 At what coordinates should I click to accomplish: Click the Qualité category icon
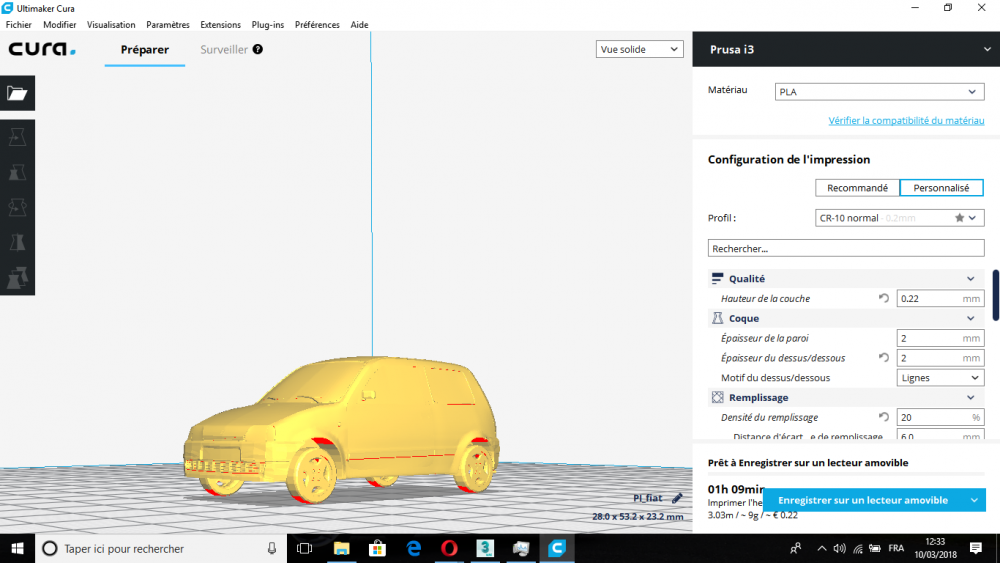tap(717, 279)
